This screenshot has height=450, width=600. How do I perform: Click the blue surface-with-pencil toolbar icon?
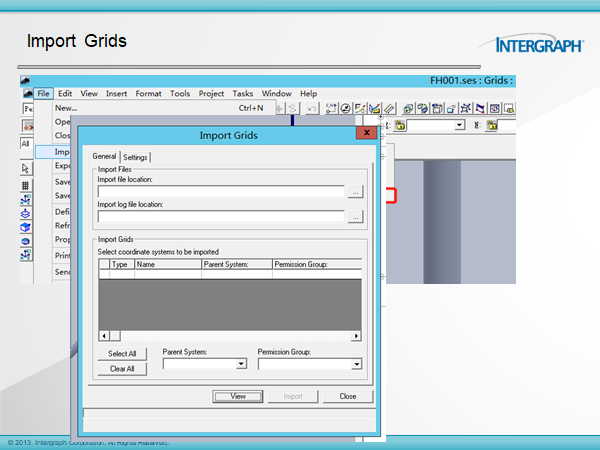point(375,109)
